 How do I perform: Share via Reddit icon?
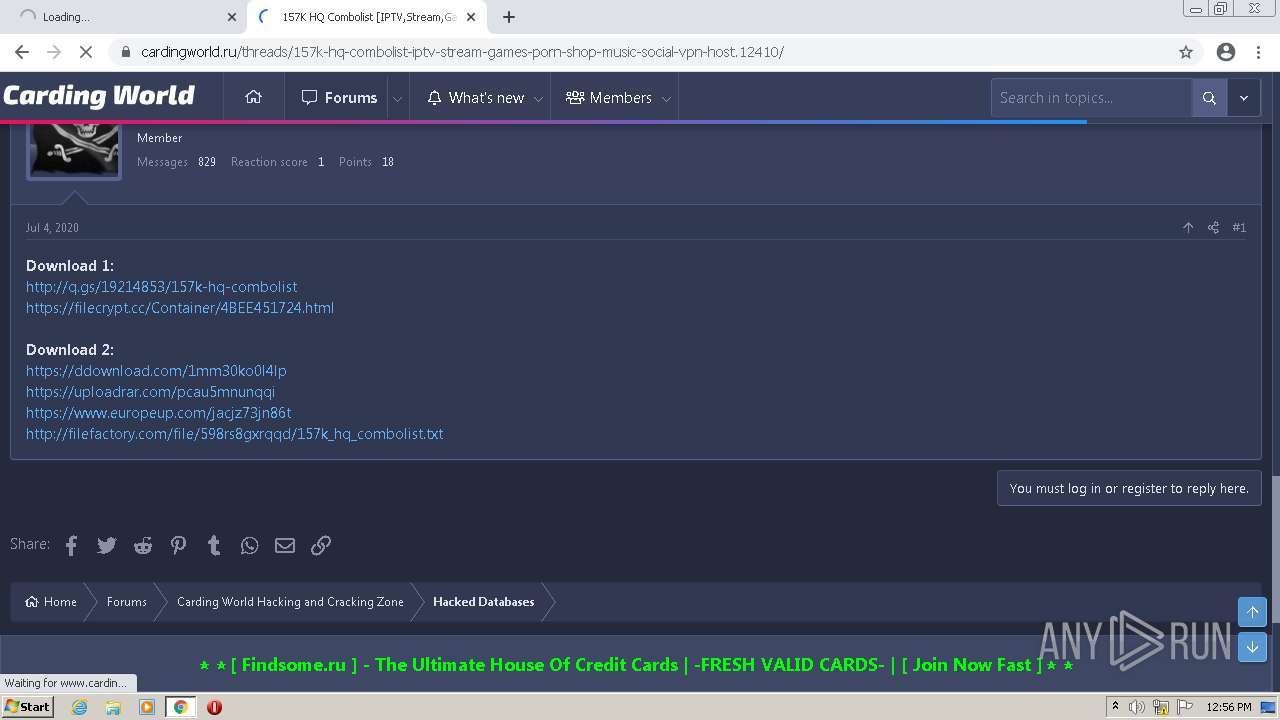coord(143,545)
